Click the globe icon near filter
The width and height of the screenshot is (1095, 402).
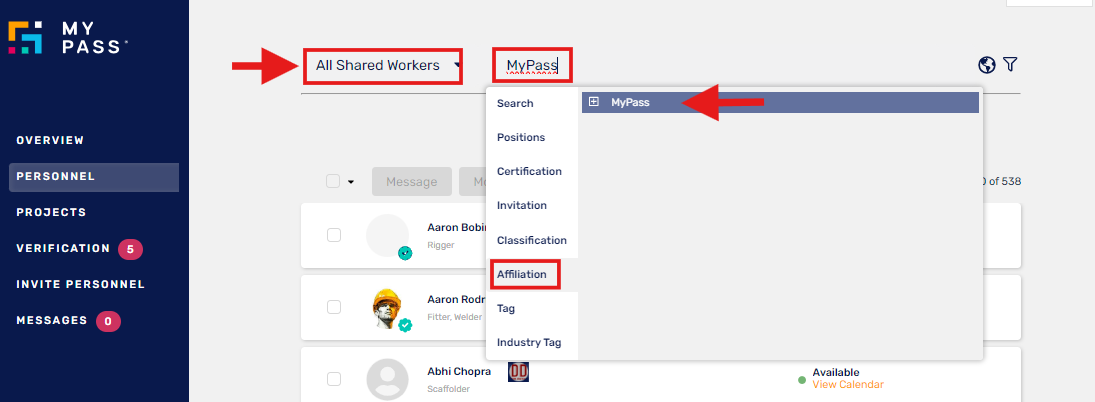[x=987, y=65]
